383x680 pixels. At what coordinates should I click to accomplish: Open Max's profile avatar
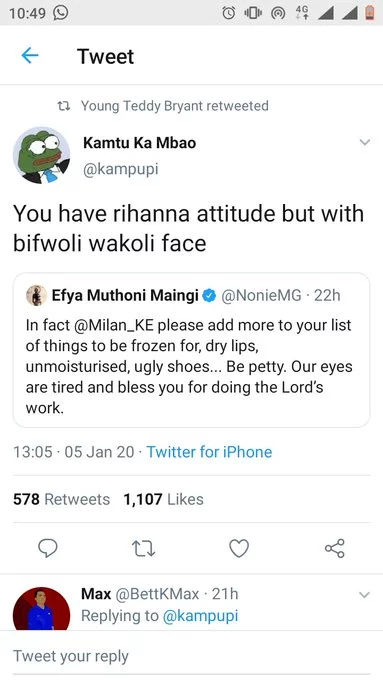[42, 608]
